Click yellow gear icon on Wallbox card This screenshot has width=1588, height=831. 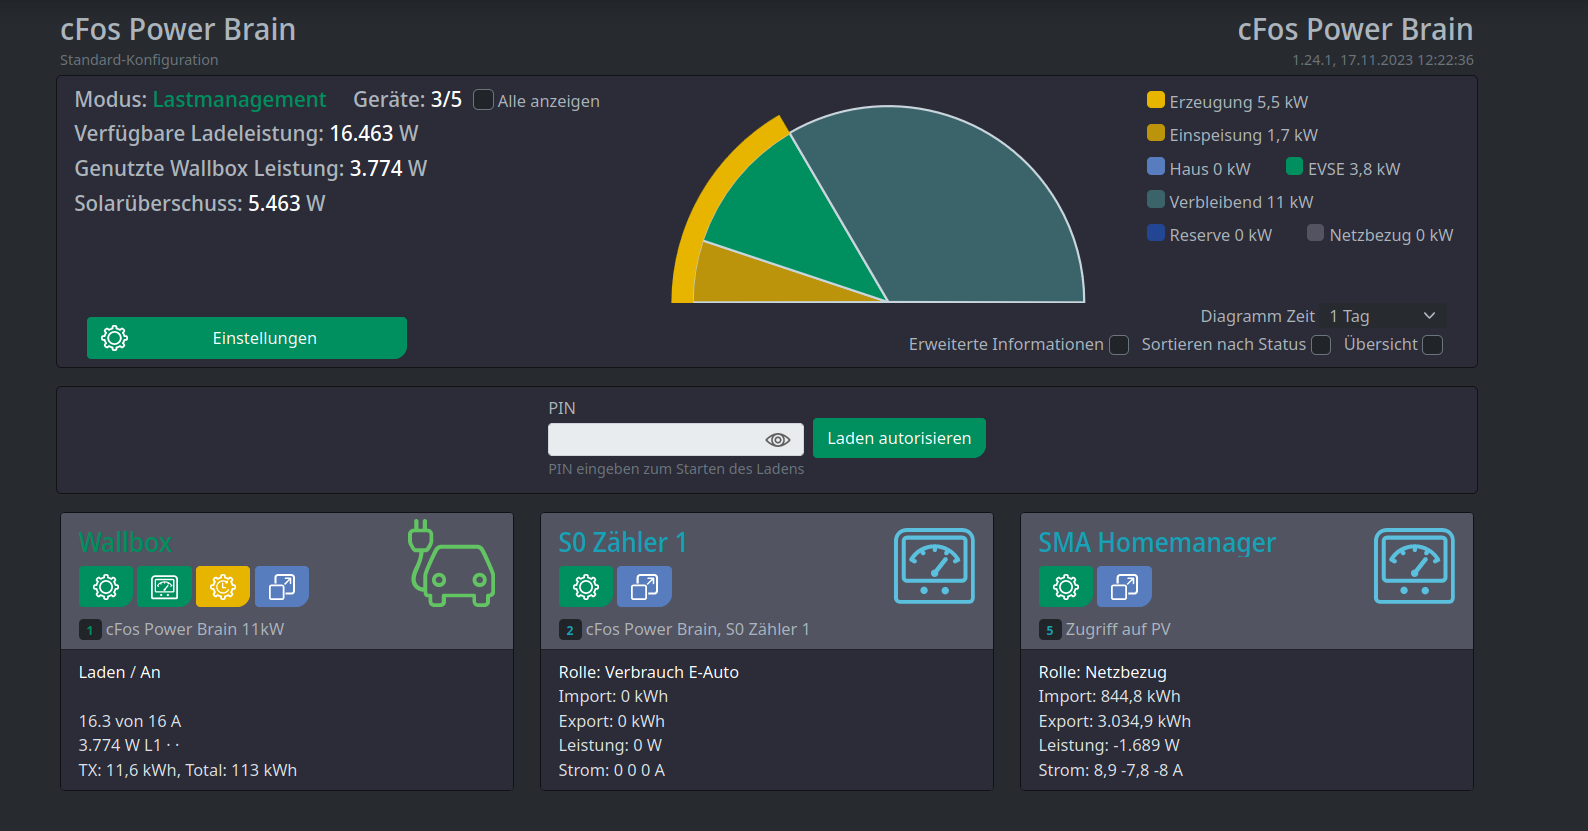pyautogui.click(x=223, y=586)
